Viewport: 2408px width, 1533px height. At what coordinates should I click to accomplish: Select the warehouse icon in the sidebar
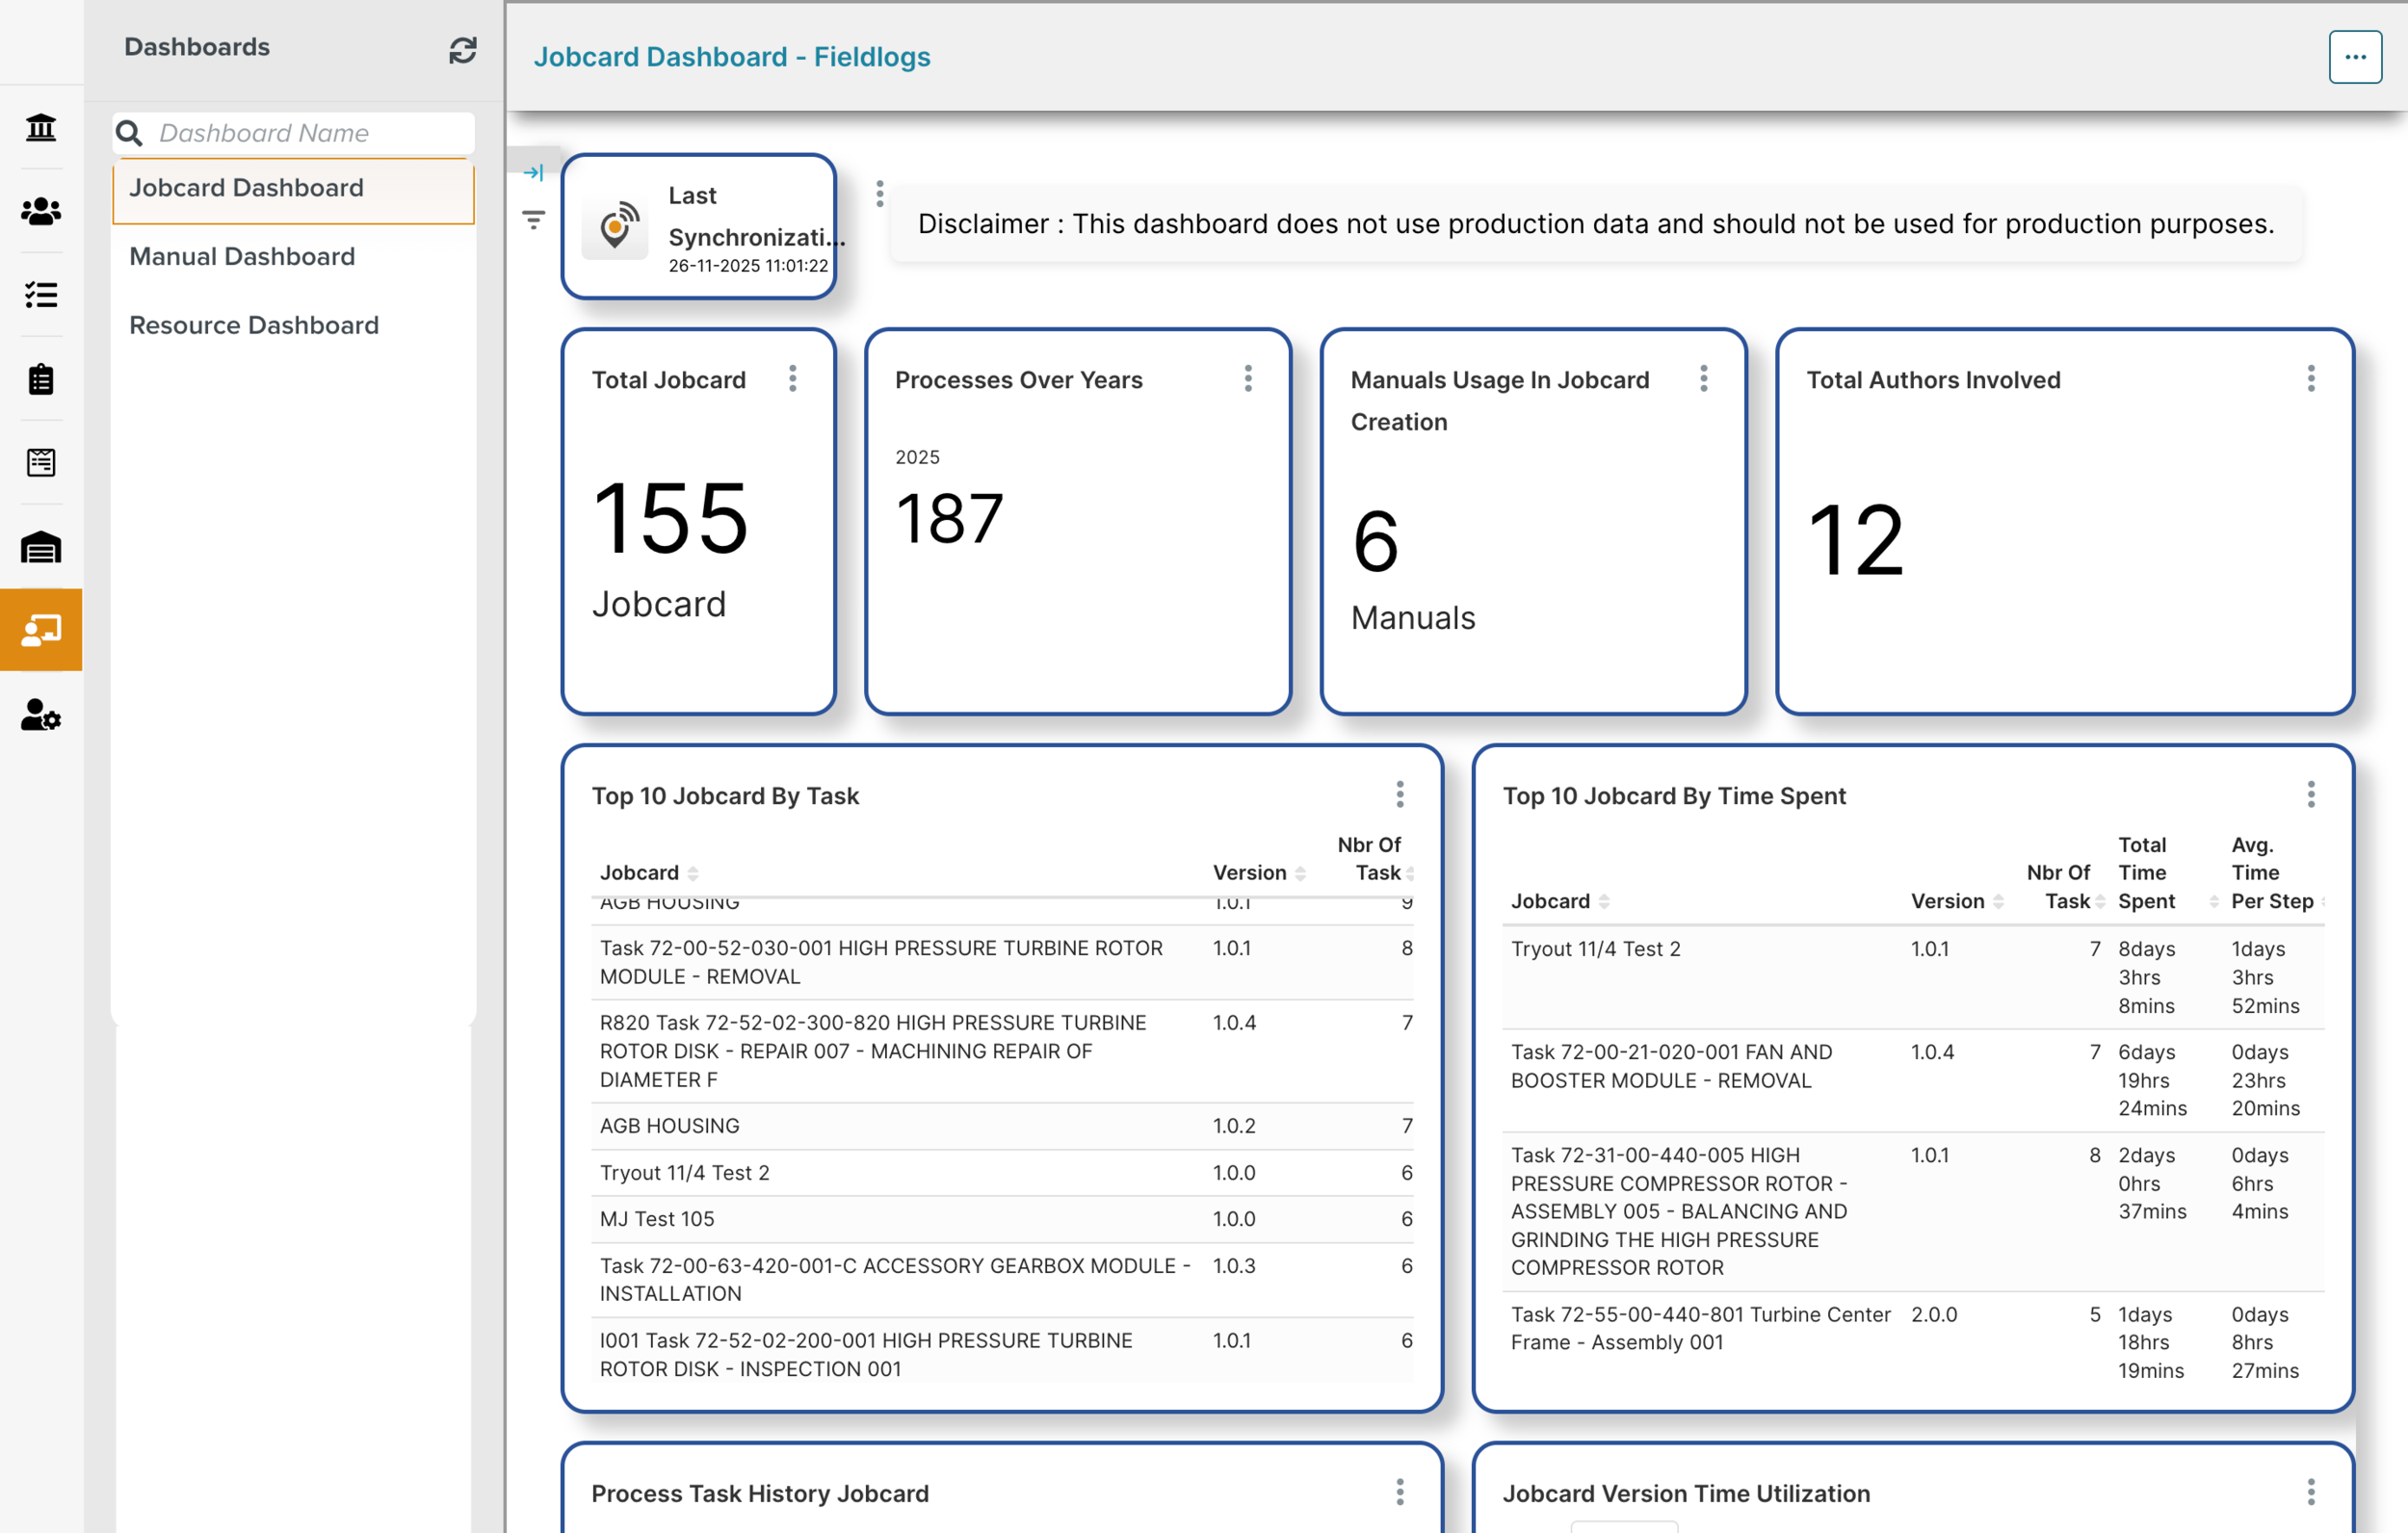click(40, 547)
